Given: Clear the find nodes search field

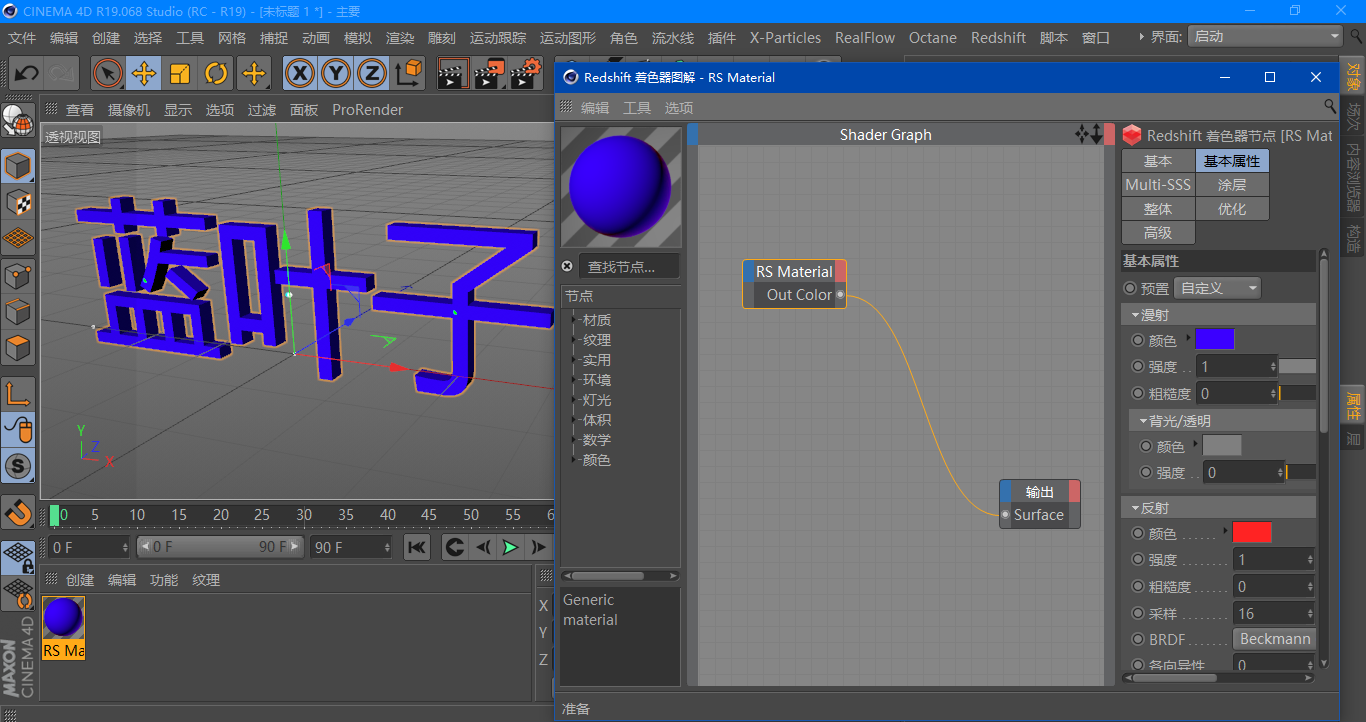Looking at the screenshot, I should tap(567, 266).
